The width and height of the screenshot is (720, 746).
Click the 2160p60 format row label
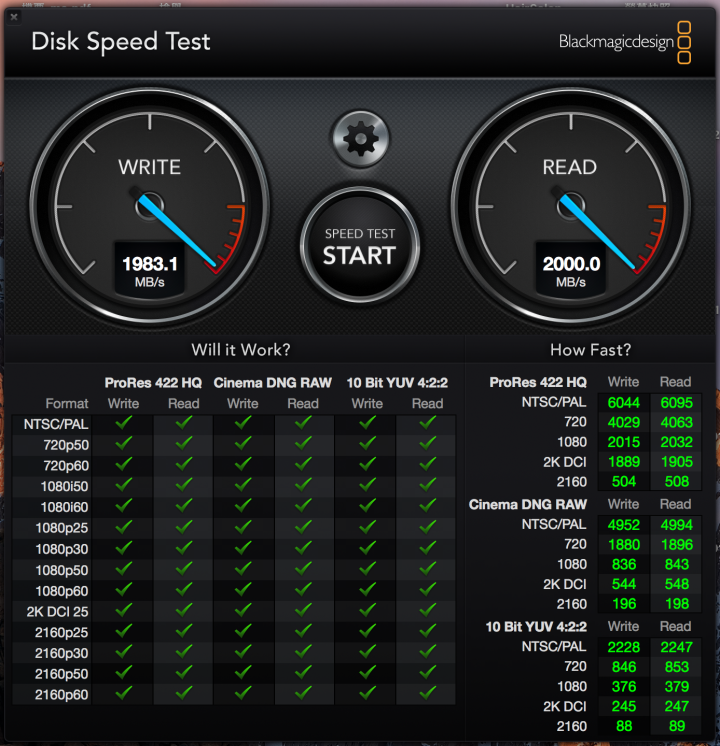(62, 695)
